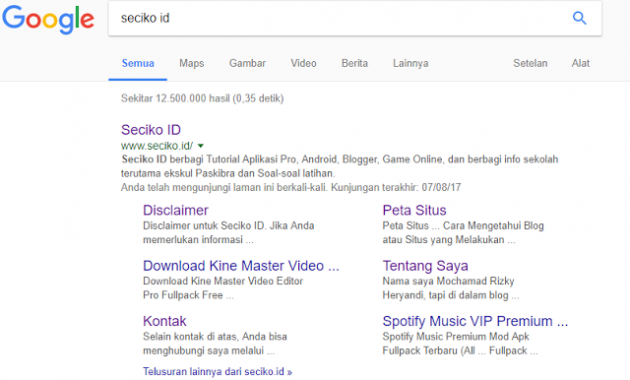Open the Video results tab
The height and width of the screenshot is (380, 630).
(x=303, y=63)
